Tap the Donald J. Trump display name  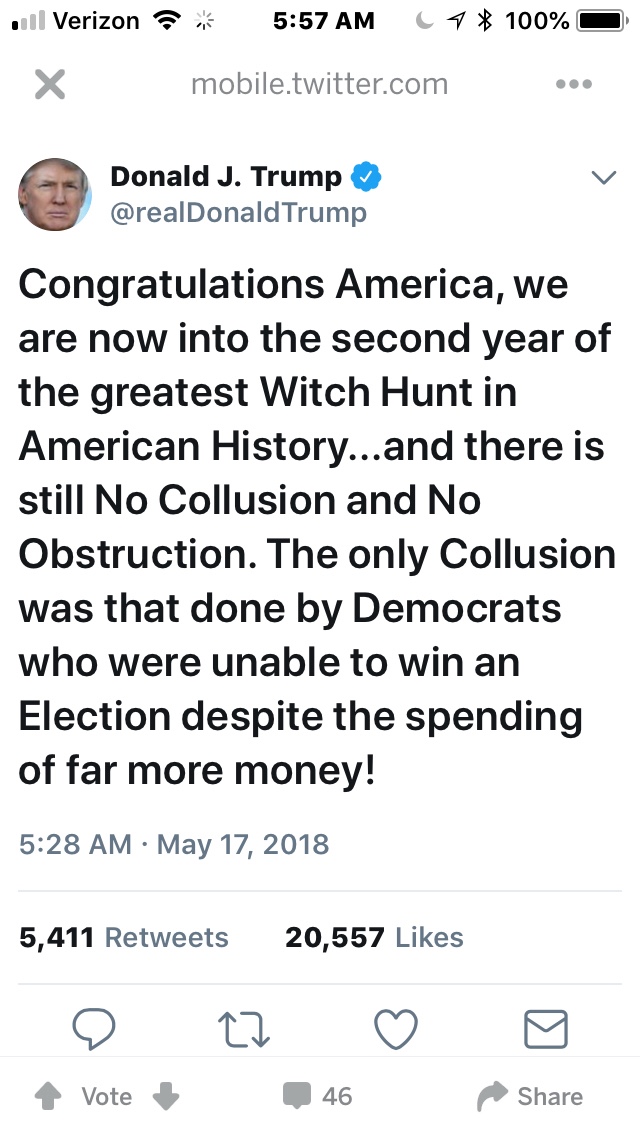(226, 177)
